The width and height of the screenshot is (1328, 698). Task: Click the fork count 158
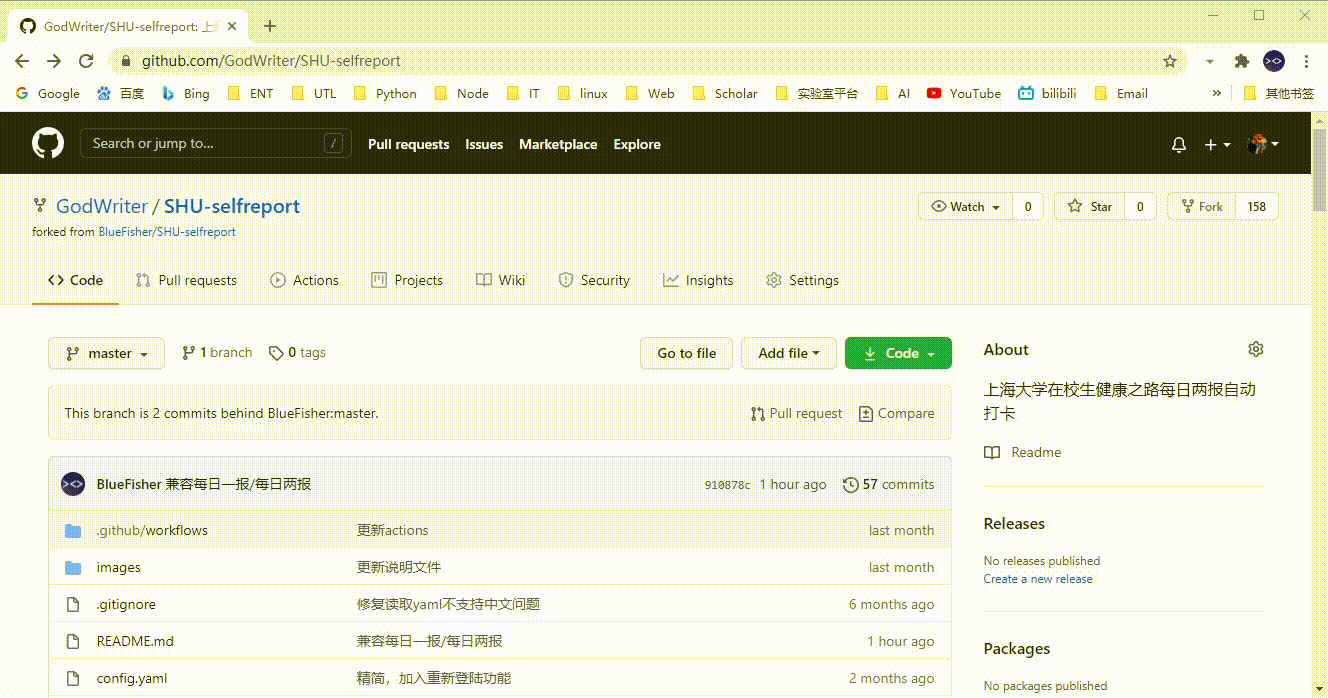pos(1257,206)
